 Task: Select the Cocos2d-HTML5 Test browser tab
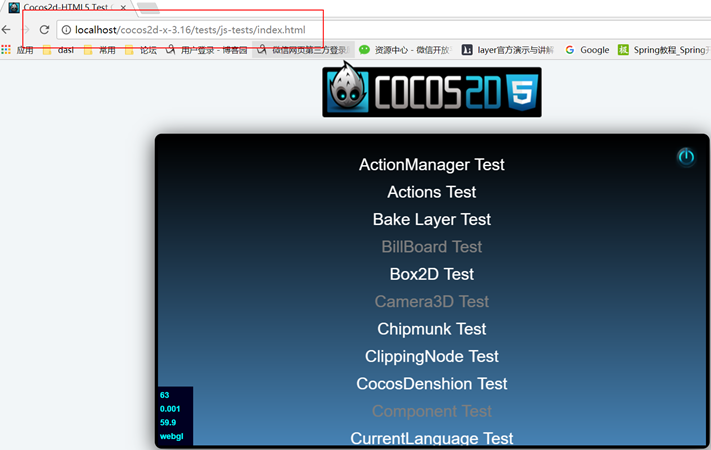click(68, 7)
